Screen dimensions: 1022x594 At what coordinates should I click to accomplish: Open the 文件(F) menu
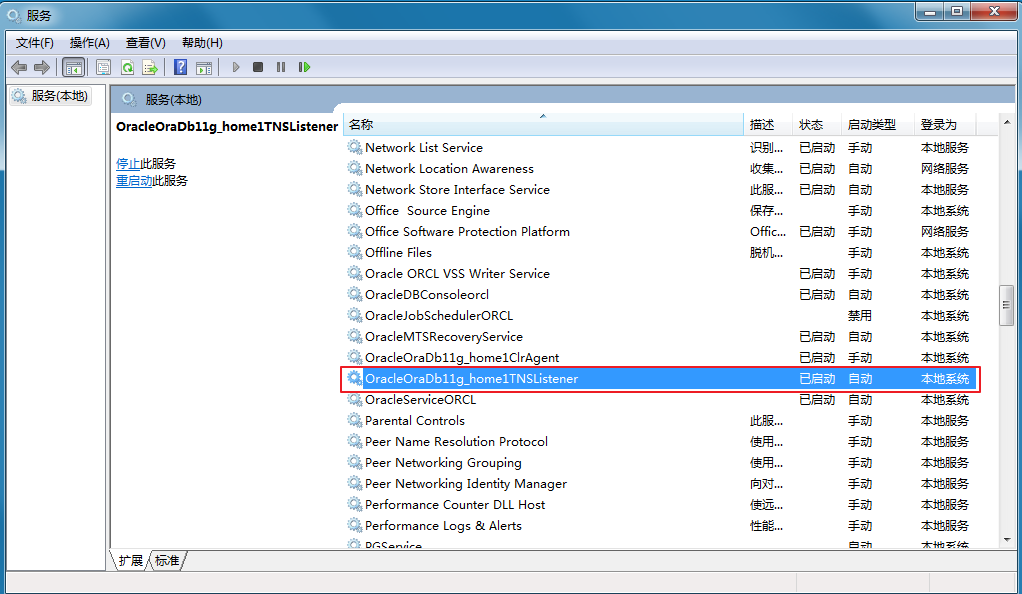pyautogui.click(x=35, y=43)
